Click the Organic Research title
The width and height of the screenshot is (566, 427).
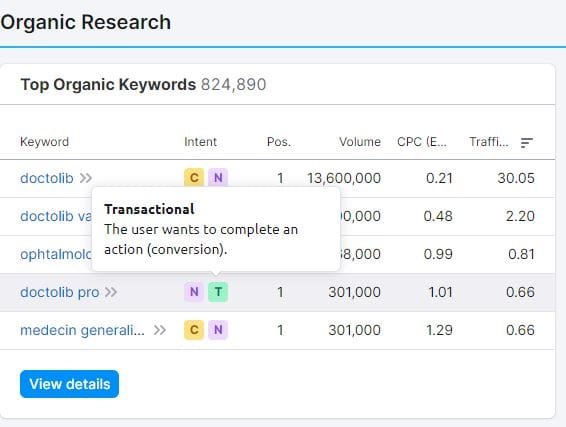pyautogui.click(x=86, y=22)
